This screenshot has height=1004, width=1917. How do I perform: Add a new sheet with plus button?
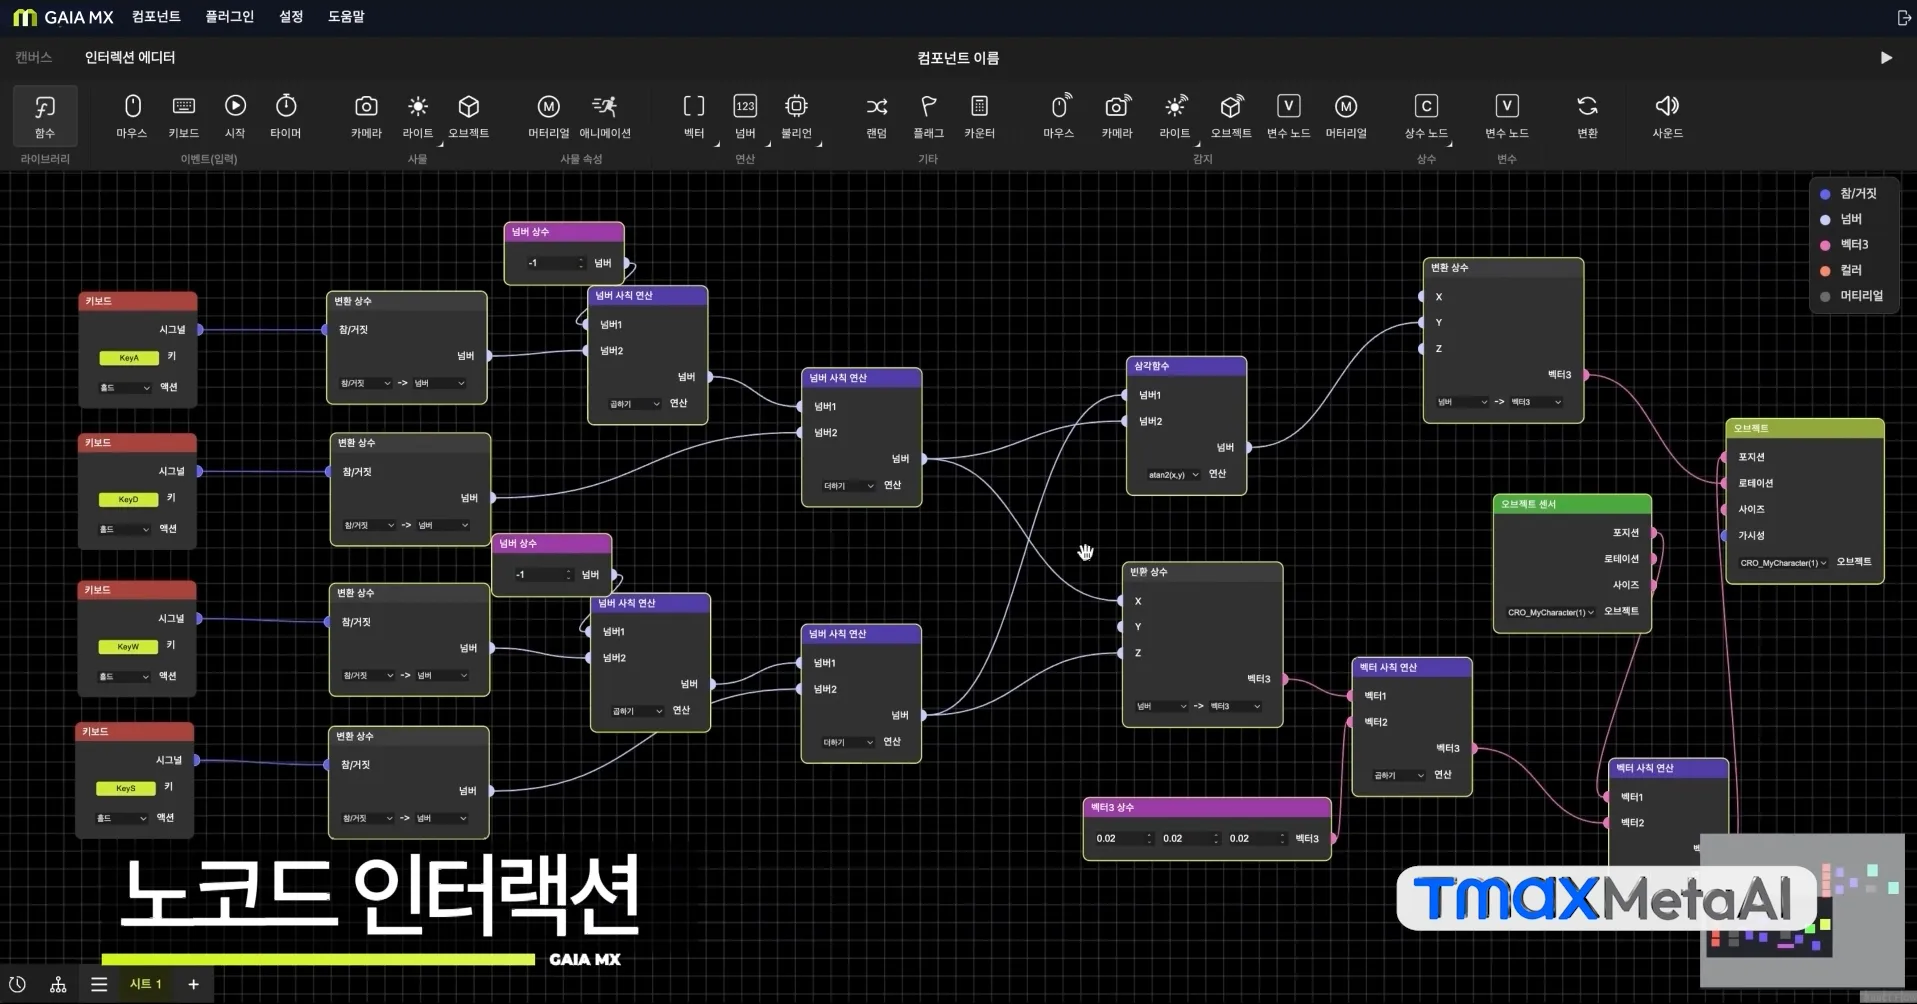click(193, 985)
